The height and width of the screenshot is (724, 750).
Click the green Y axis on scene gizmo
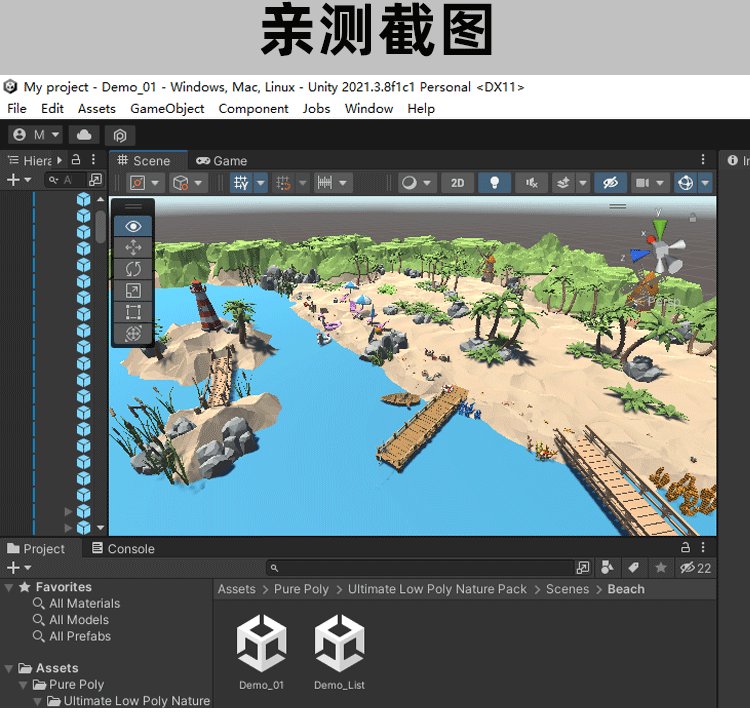point(660,228)
